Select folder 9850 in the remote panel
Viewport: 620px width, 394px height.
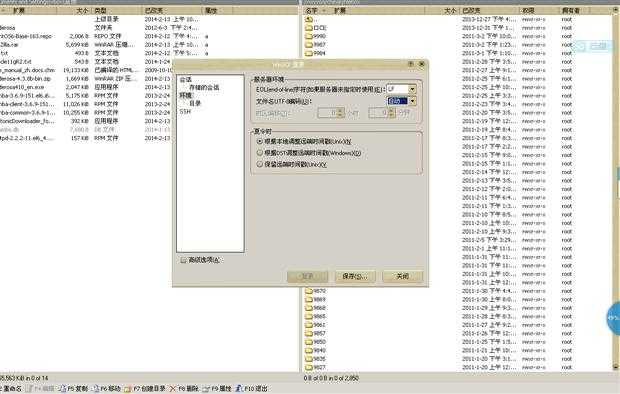(315, 342)
